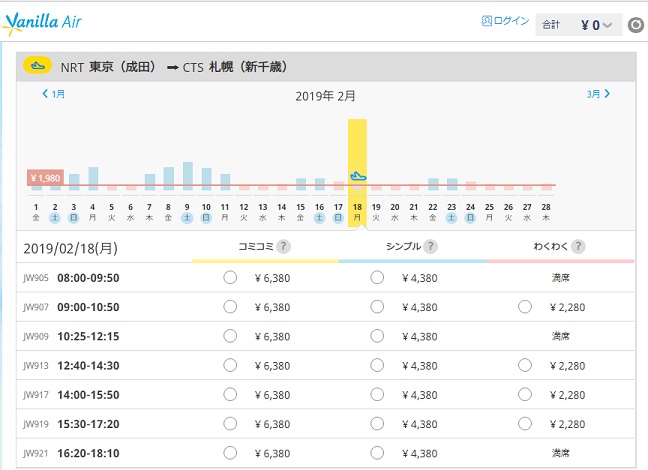Click 満席 label for JW909 flight
This screenshot has width=648, height=470.
(560, 336)
